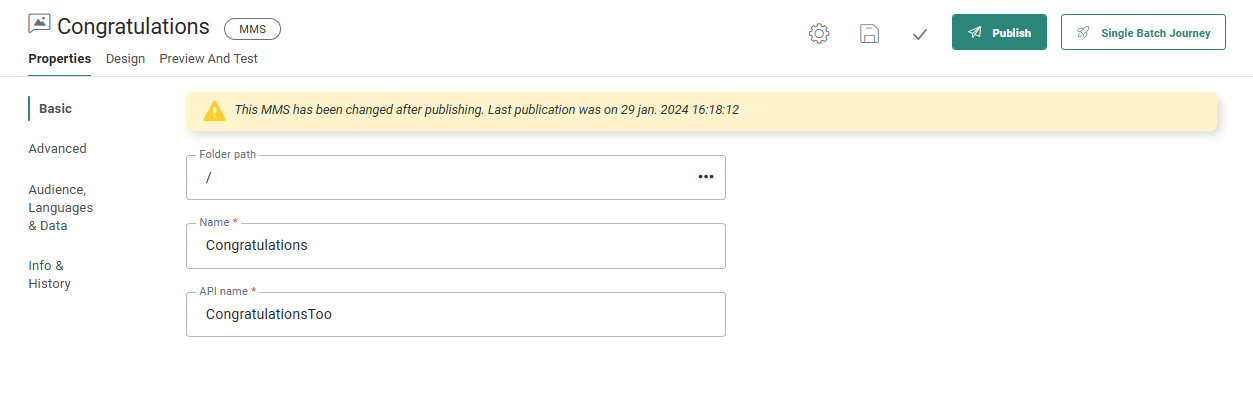Open Audience, Languages & Data section
1253x403 pixels.
point(60,207)
